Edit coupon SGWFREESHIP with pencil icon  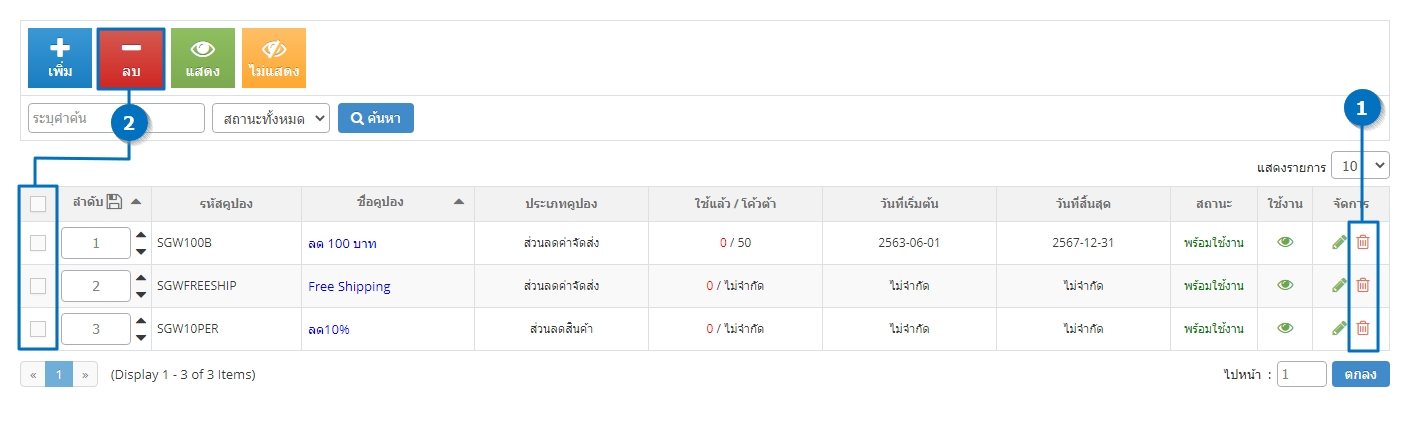tap(1339, 285)
